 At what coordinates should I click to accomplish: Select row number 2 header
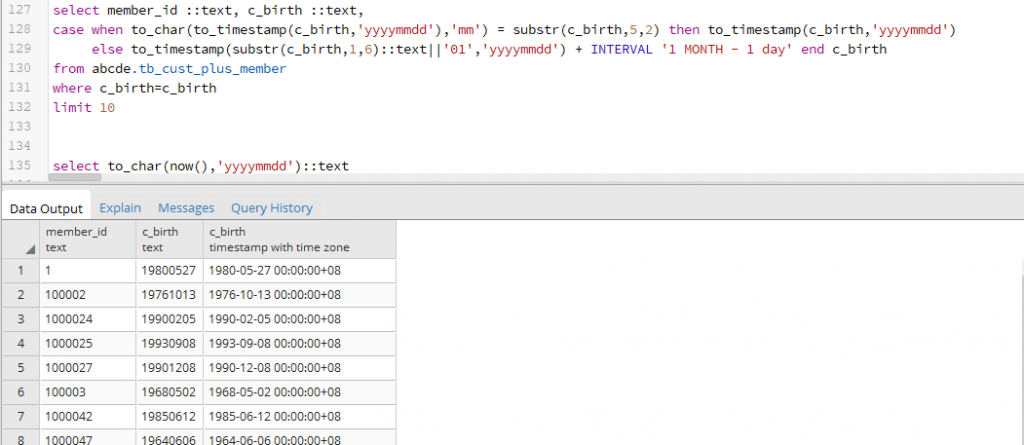(x=21, y=295)
